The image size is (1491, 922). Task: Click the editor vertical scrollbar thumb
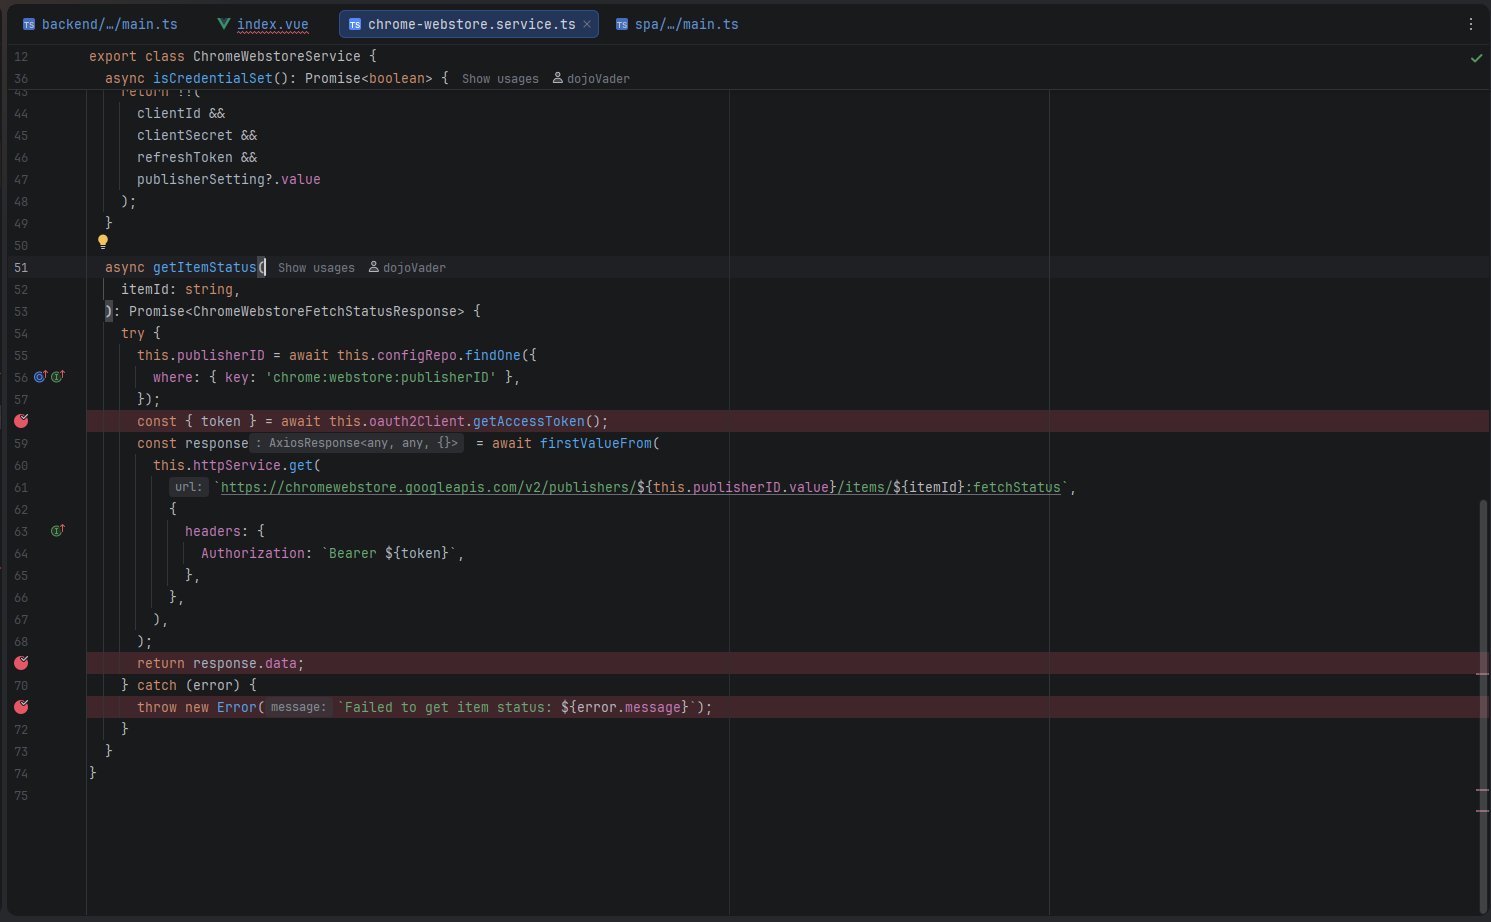pos(1483,700)
